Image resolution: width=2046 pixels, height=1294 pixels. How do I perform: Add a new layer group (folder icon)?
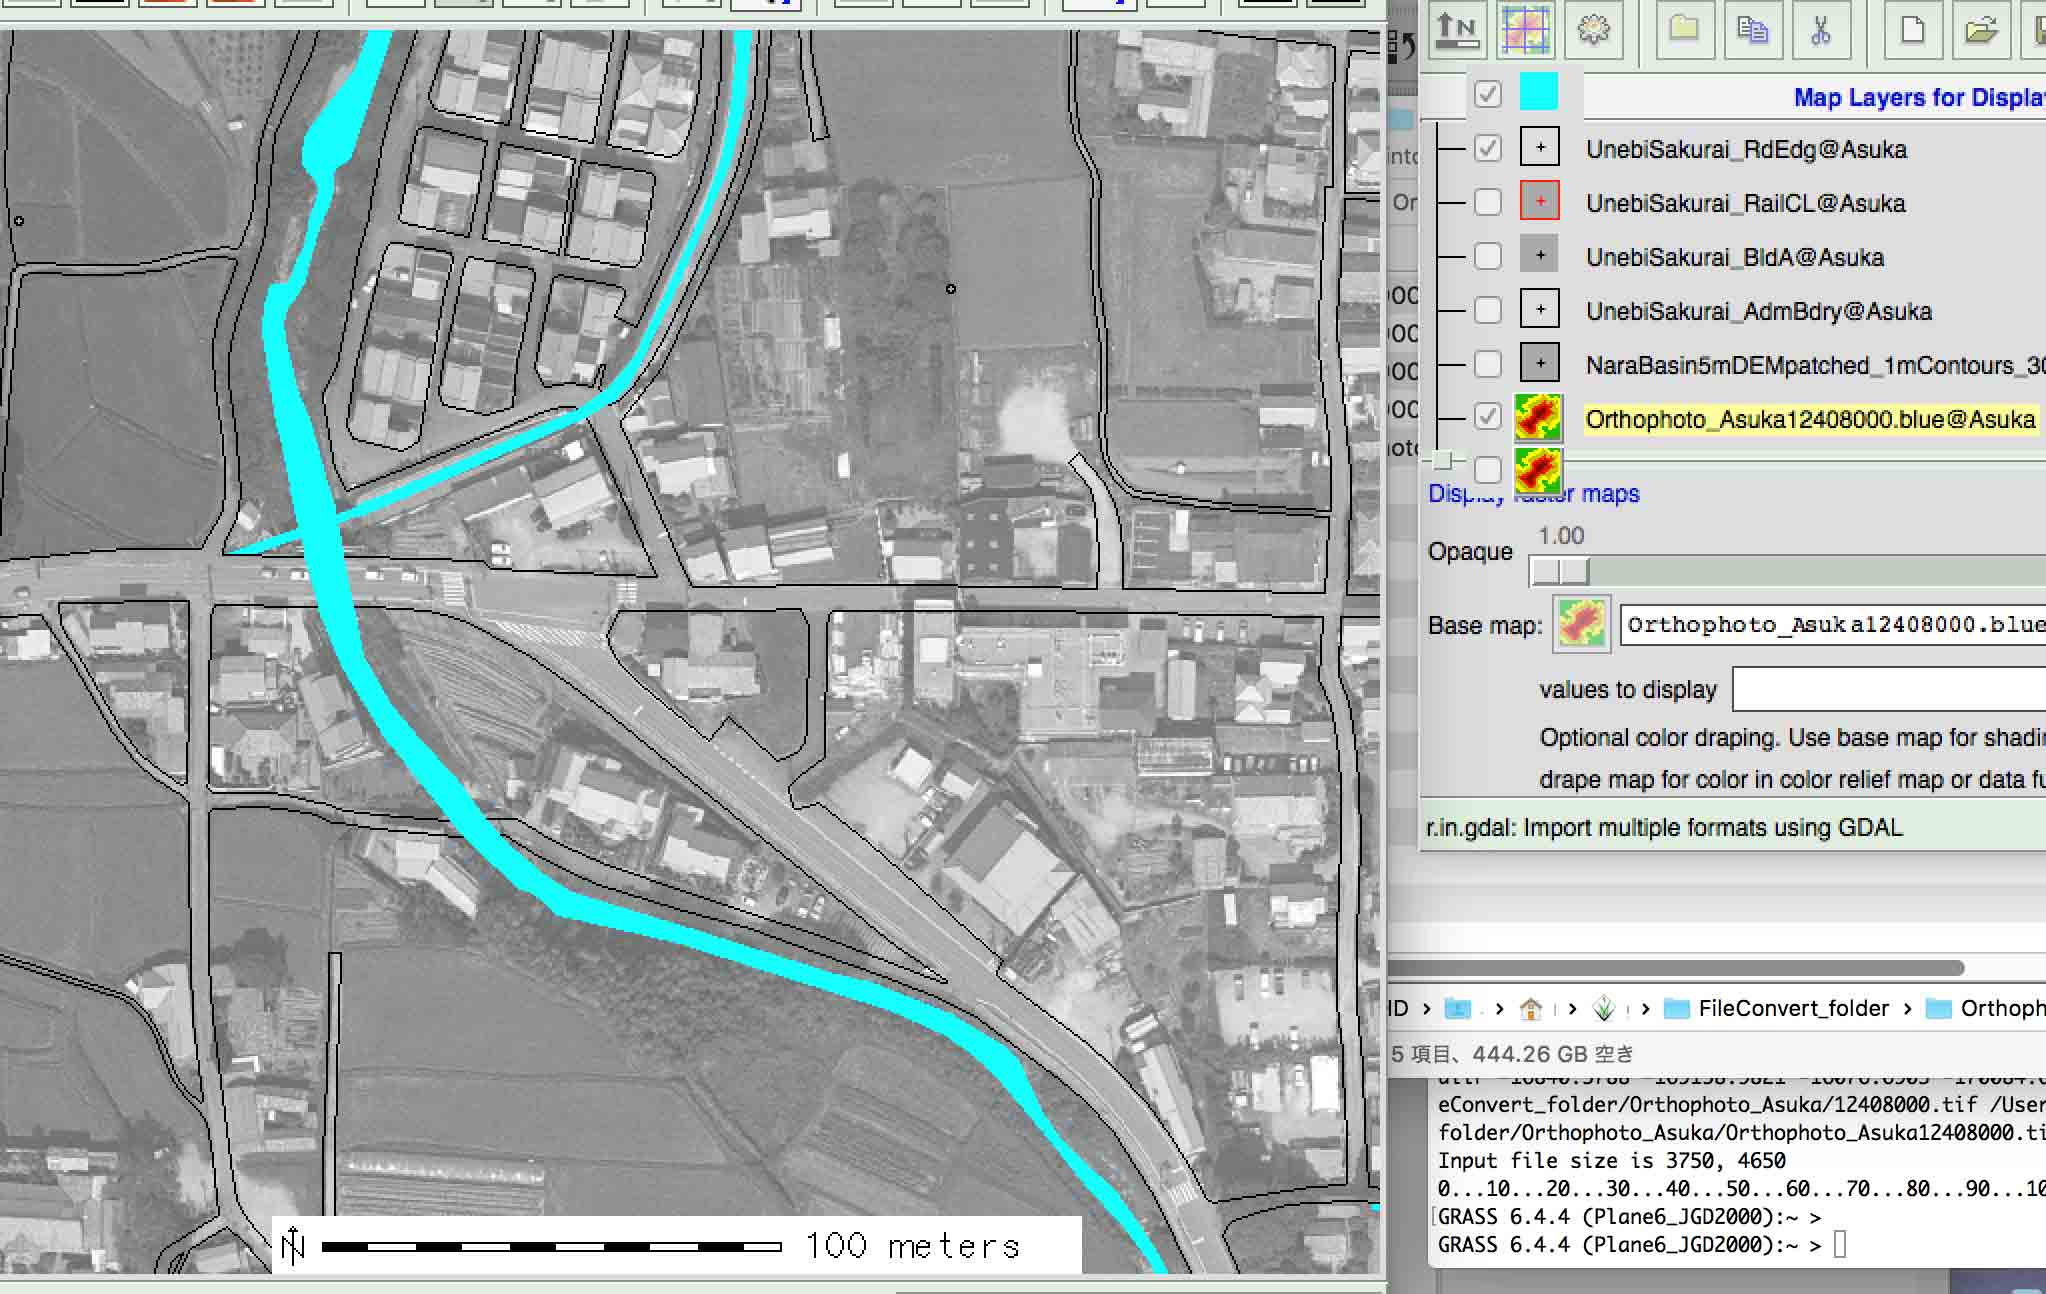coord(1684,29)
